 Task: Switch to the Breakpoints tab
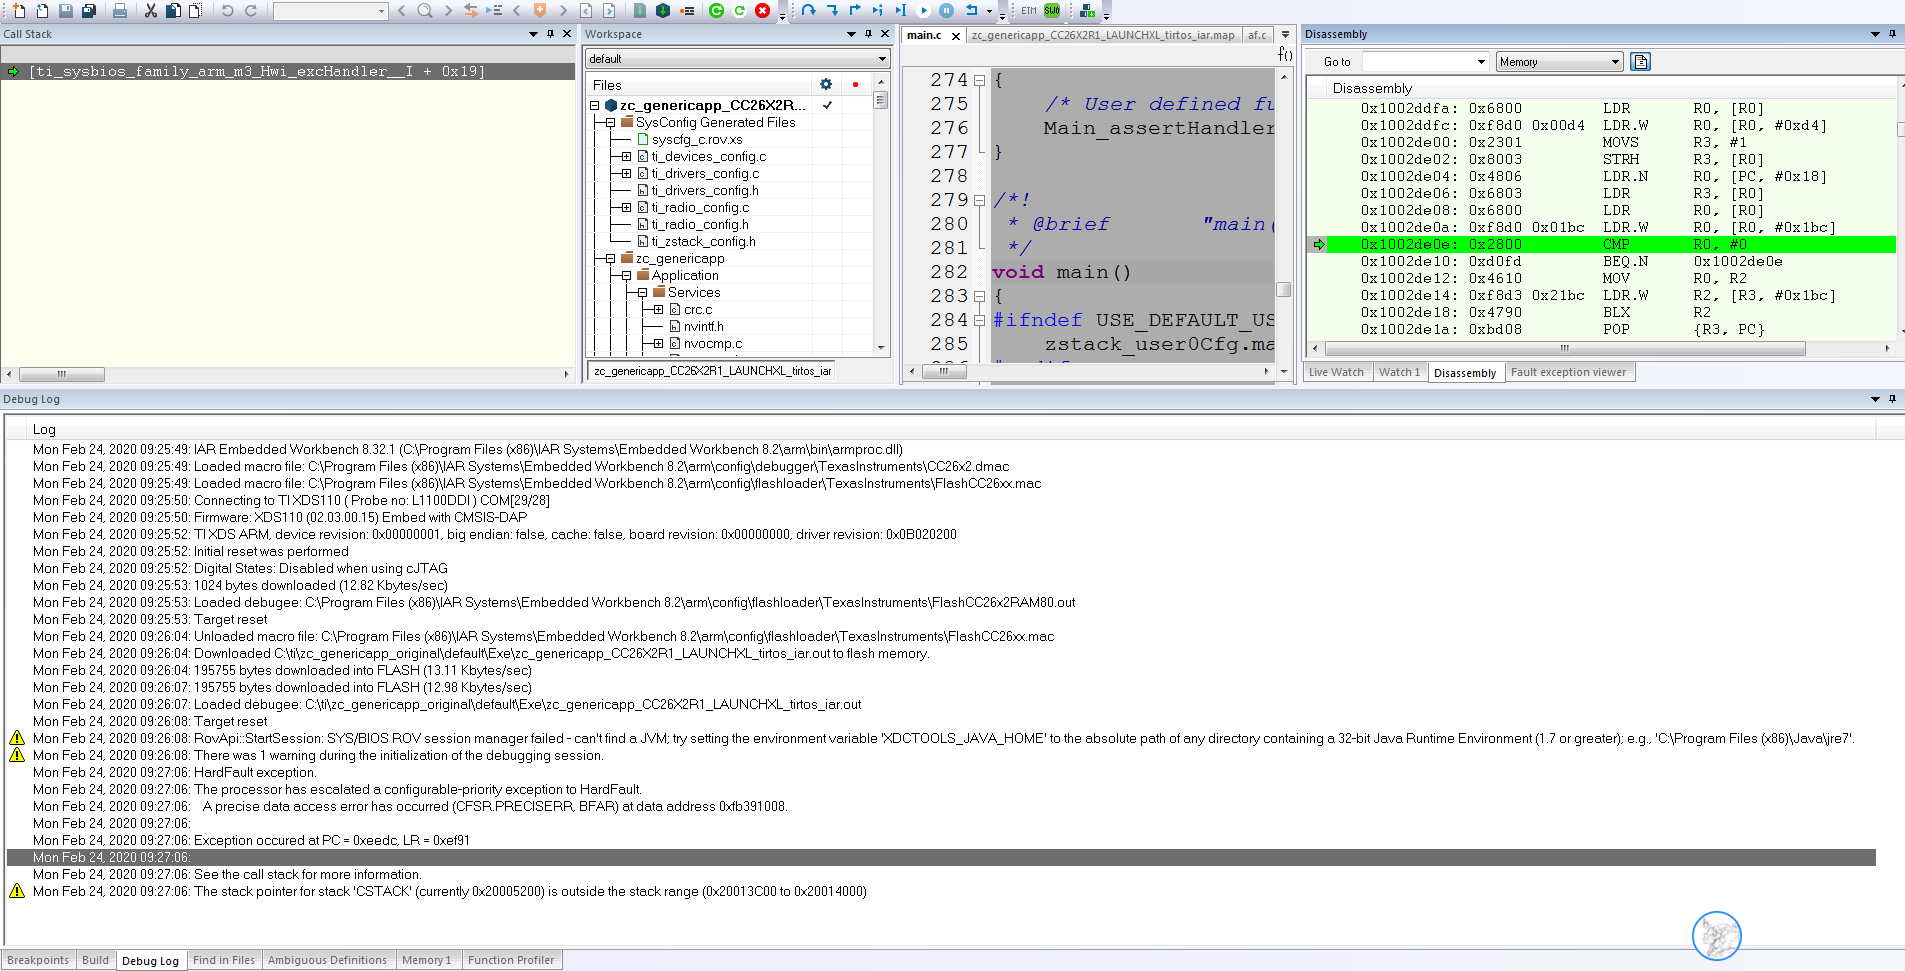pos(38,960)
